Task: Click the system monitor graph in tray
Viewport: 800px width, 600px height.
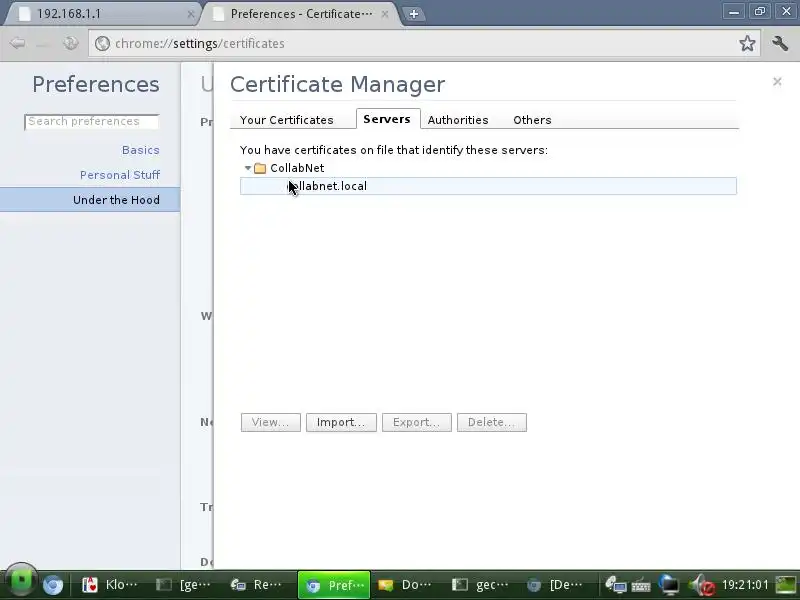Action: point(786,585)
